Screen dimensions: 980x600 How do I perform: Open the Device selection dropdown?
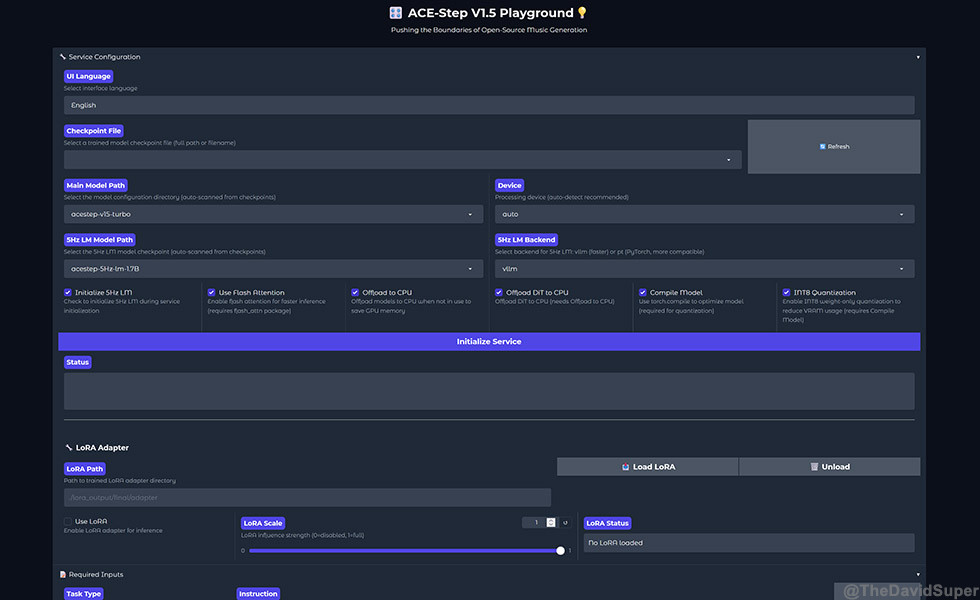pos(704,214)
